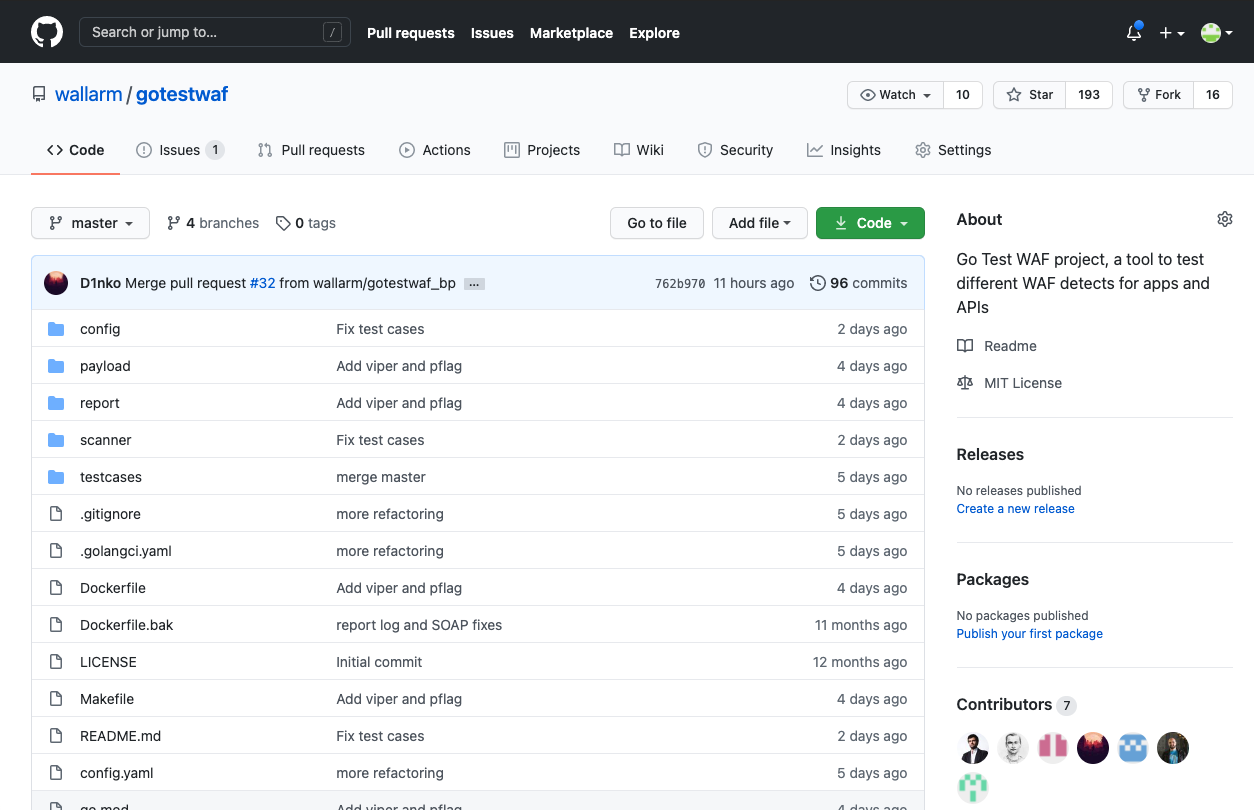
Task: Switch to the Insights tab
Action: (x=844, y=150)
